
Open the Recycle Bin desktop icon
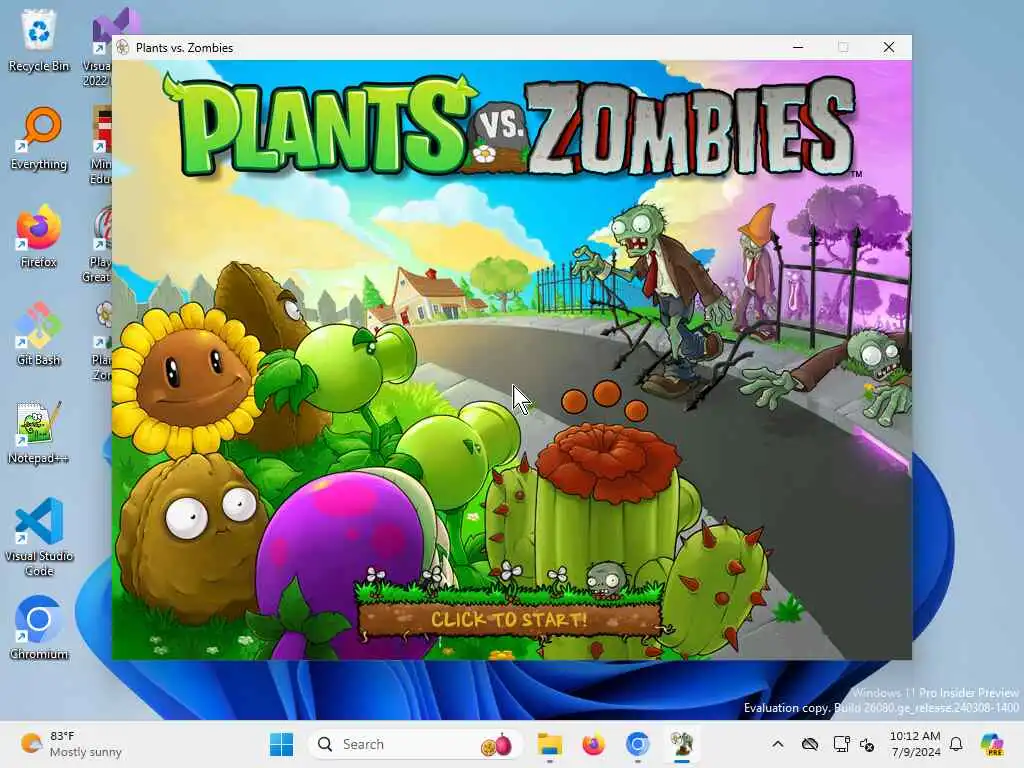[x=39, y=40]
